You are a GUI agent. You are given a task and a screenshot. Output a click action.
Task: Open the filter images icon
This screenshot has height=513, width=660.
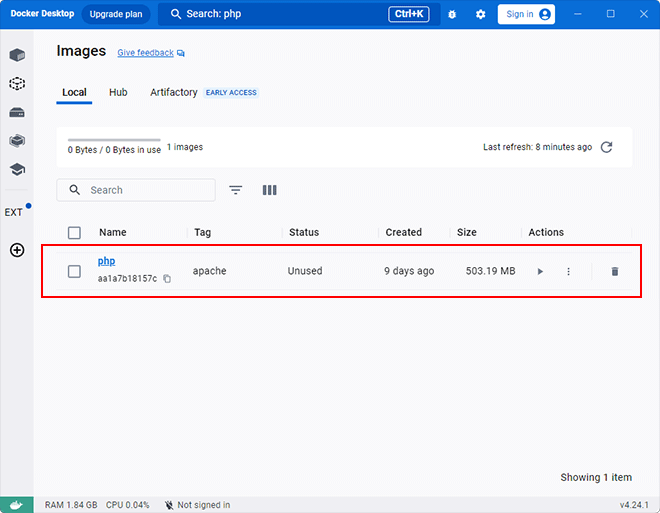click(x=235, y=190)
